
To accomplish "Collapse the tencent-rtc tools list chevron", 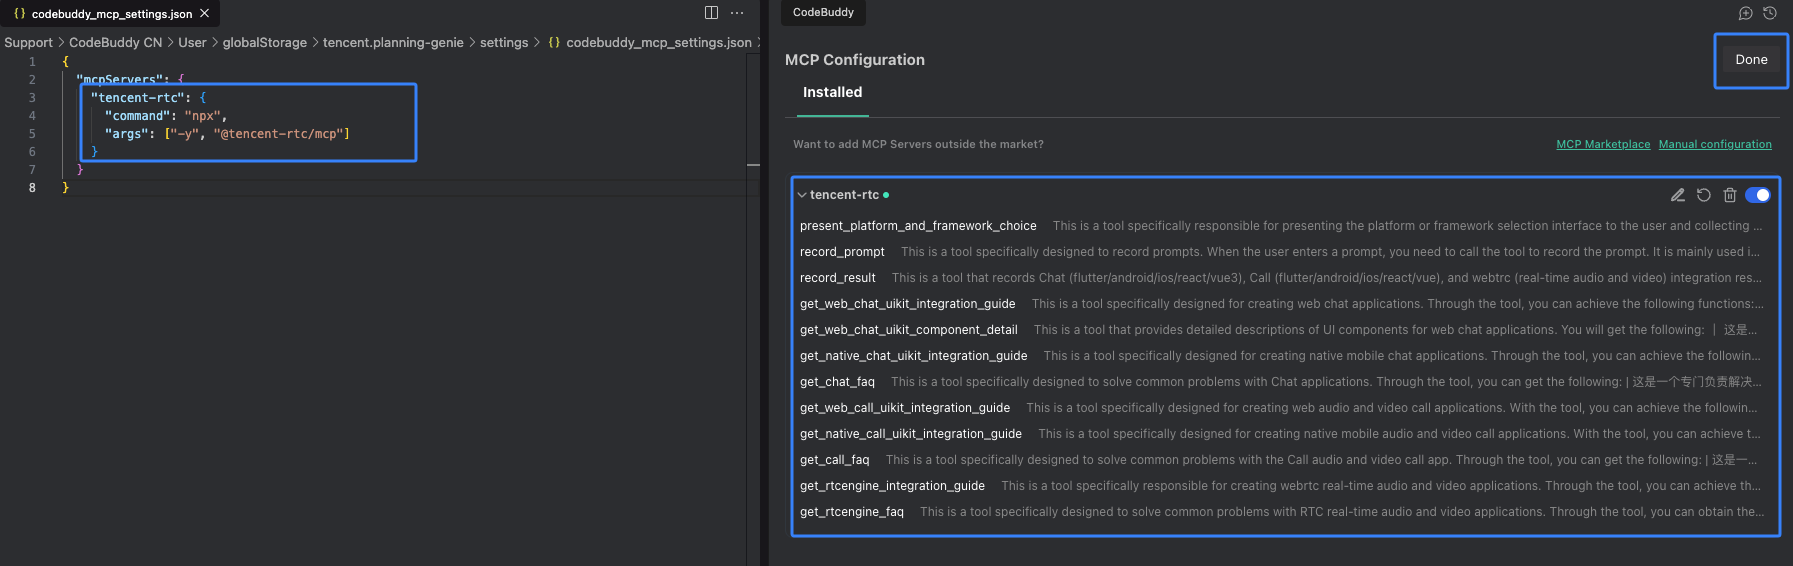I will point(802,195).
